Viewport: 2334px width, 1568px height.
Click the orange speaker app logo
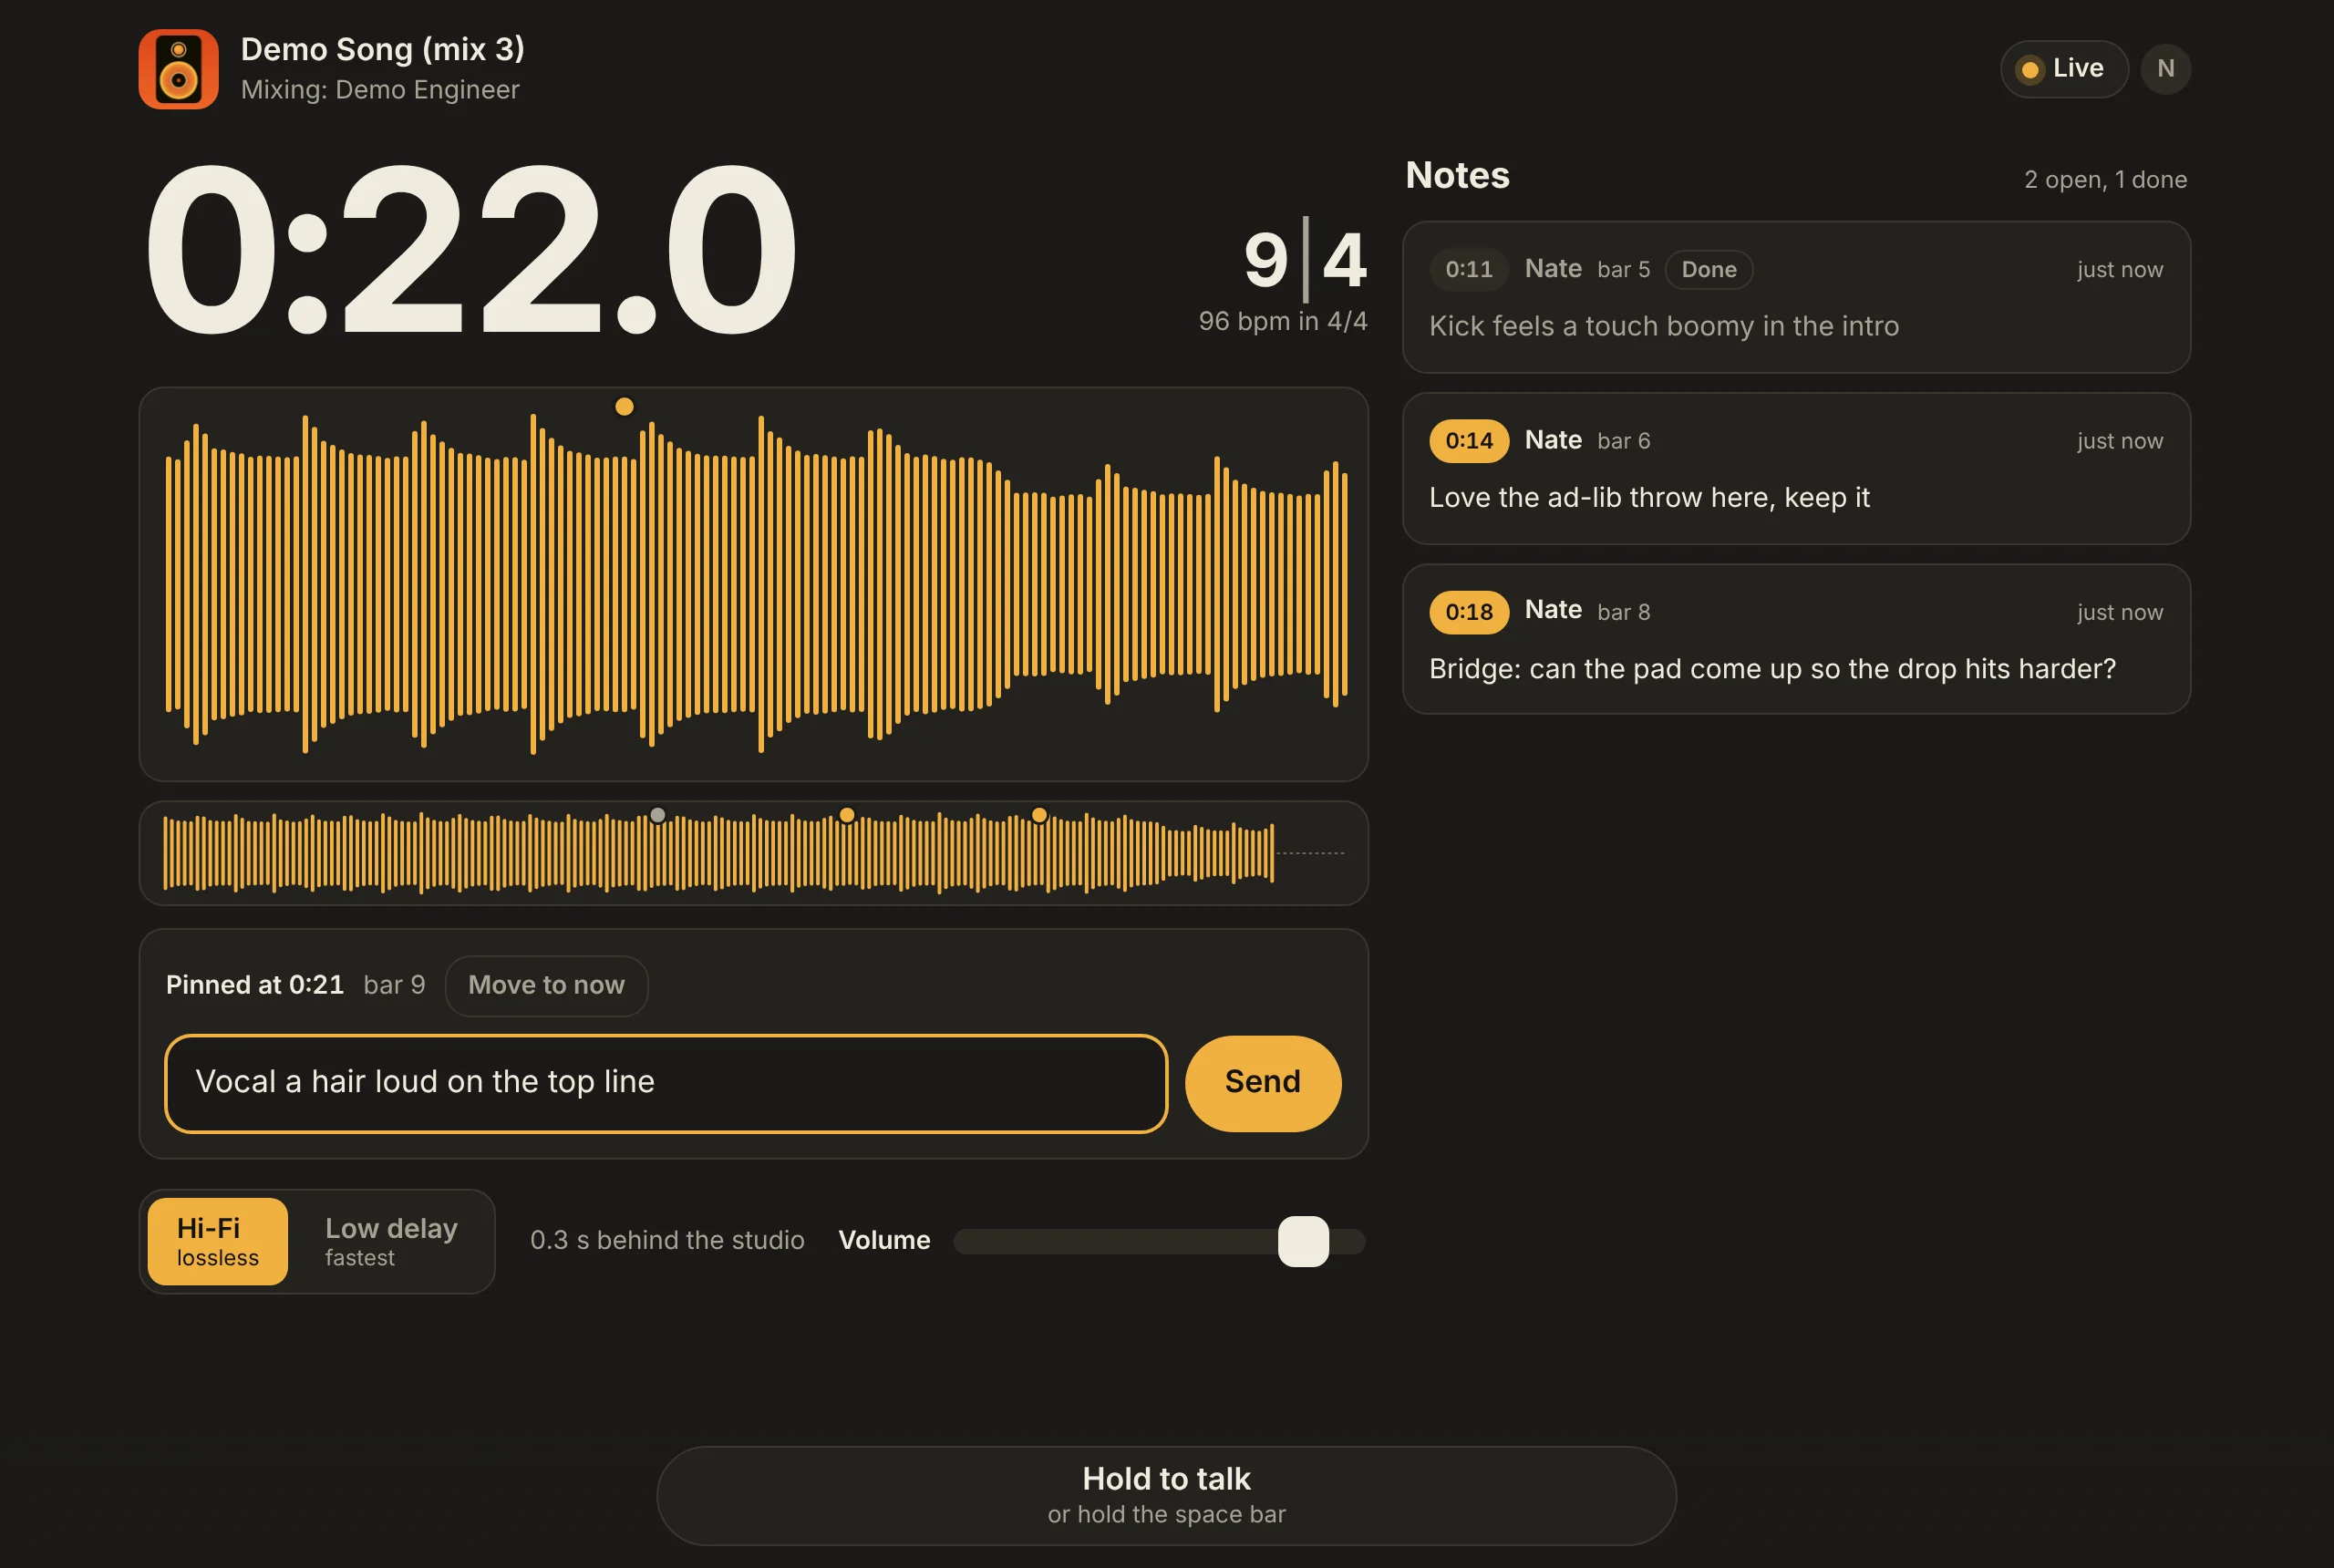178,69
